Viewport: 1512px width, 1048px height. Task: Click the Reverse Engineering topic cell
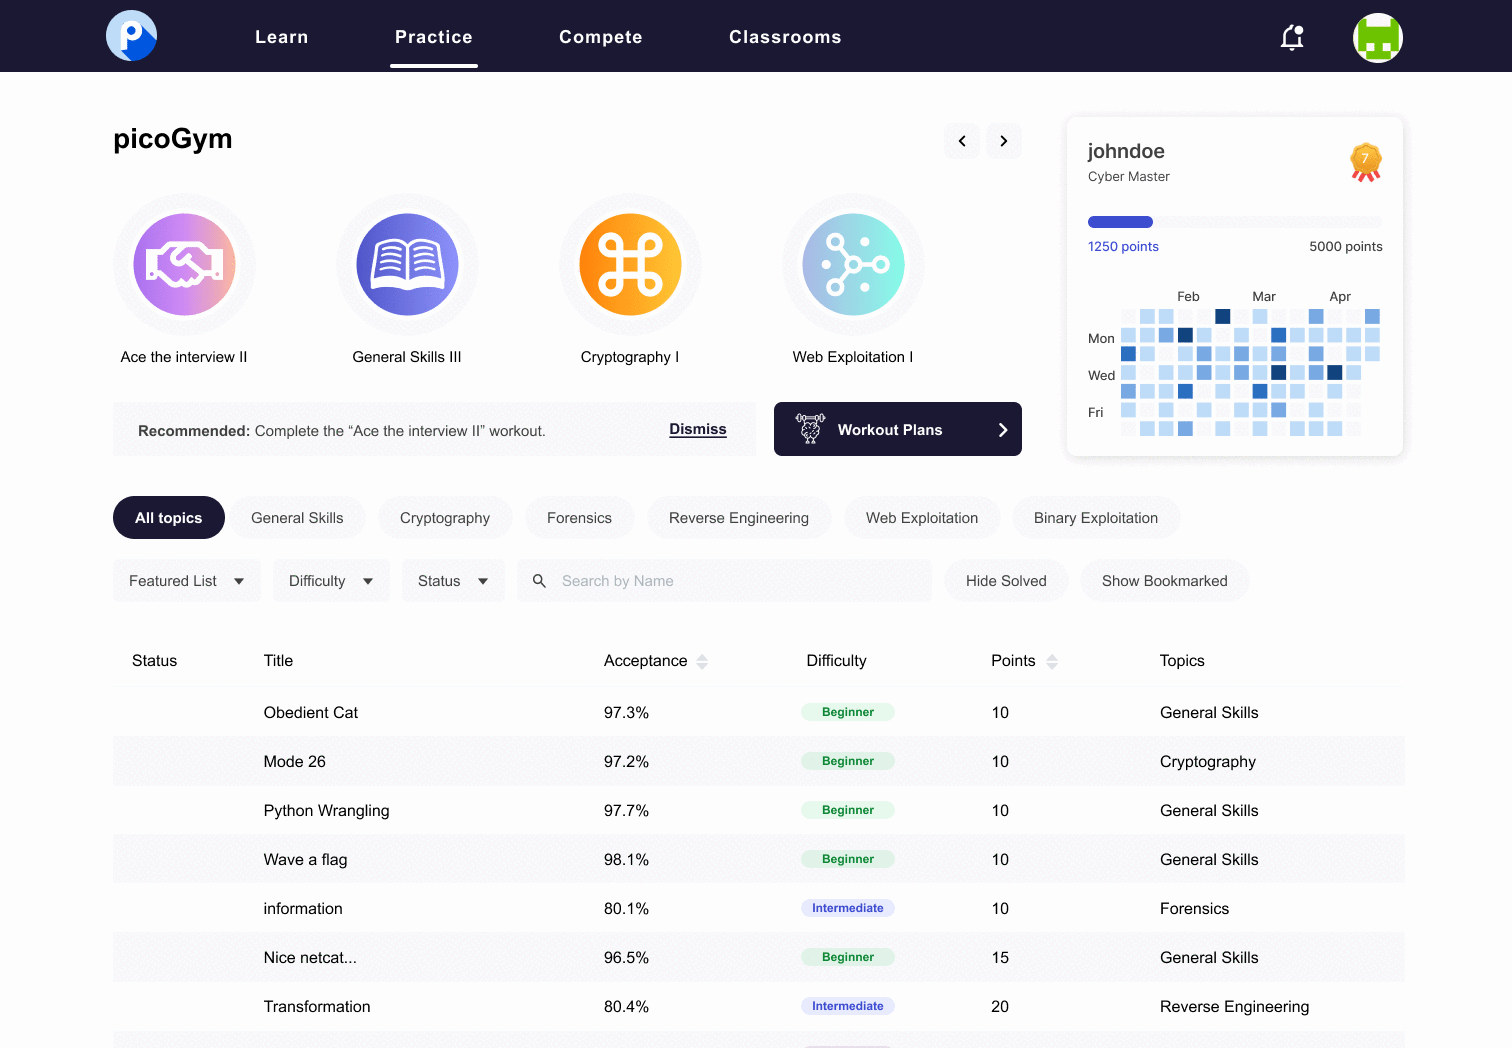[x=1234, y=1007]
